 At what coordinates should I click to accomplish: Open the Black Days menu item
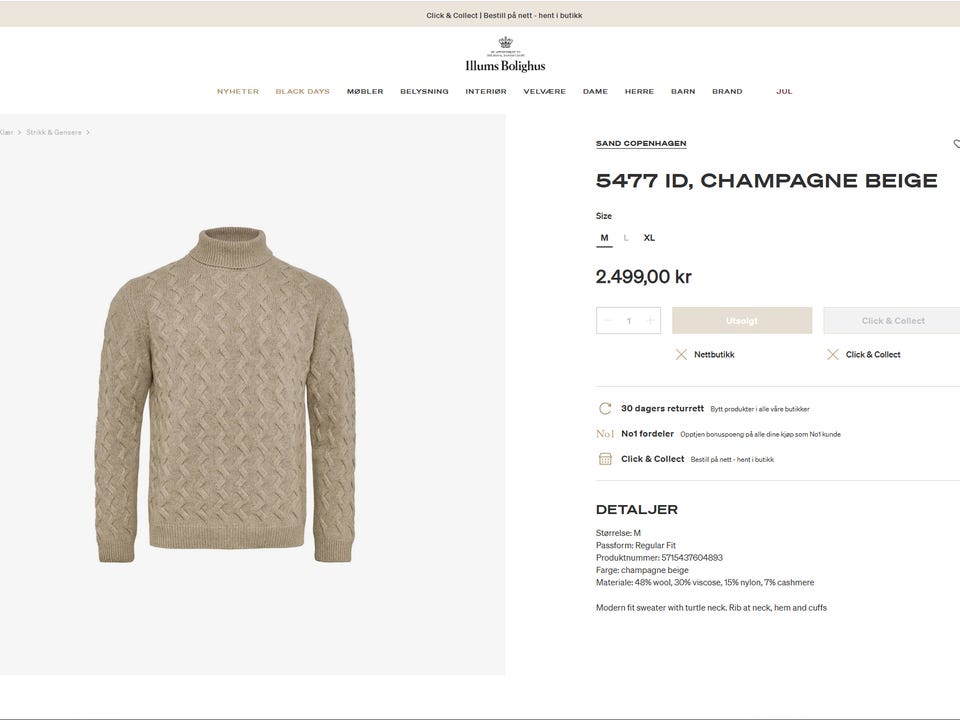click(x=302, y=91)
